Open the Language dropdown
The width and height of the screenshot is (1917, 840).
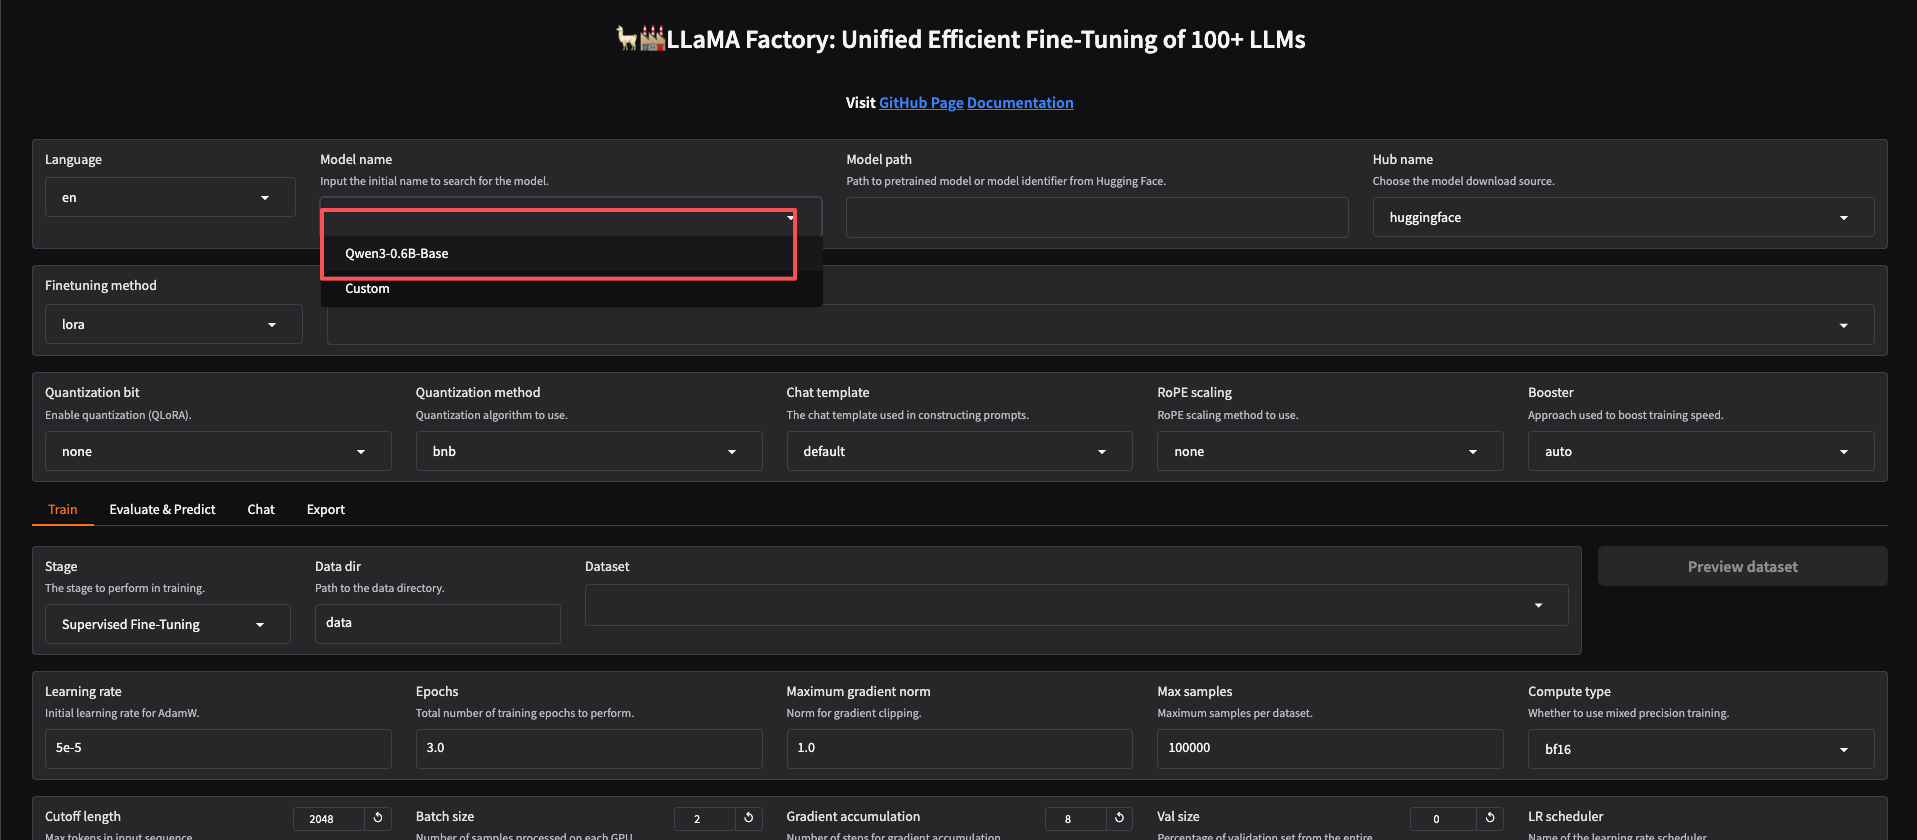click(170, 198)
